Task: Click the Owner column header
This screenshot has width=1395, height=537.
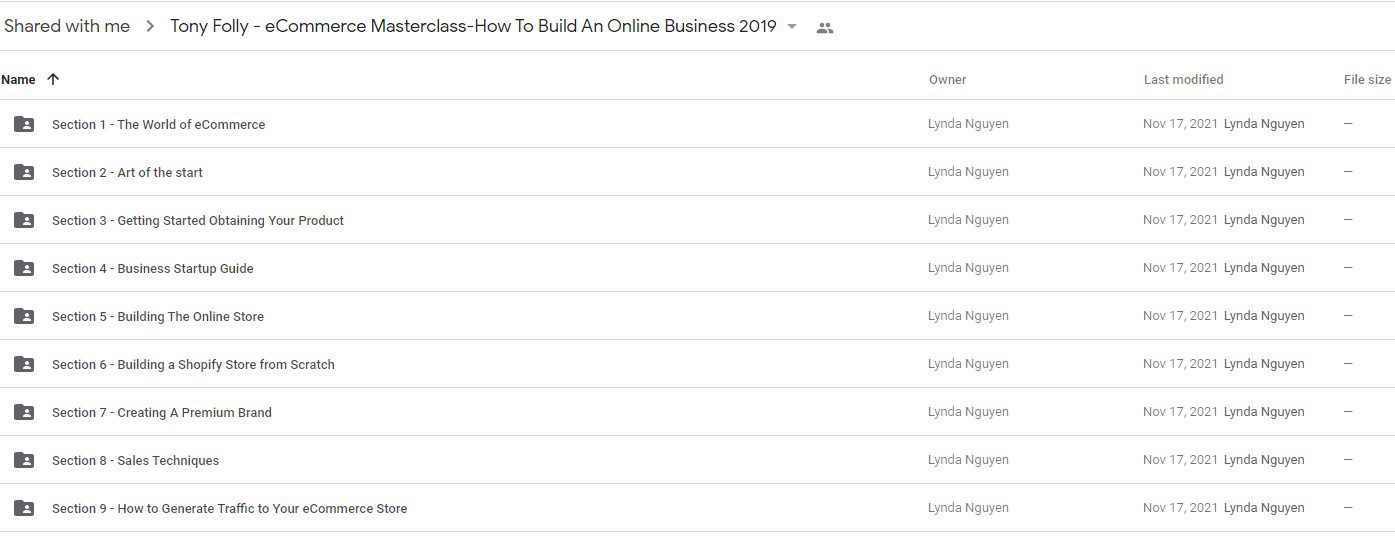Action: pos(947,79)
